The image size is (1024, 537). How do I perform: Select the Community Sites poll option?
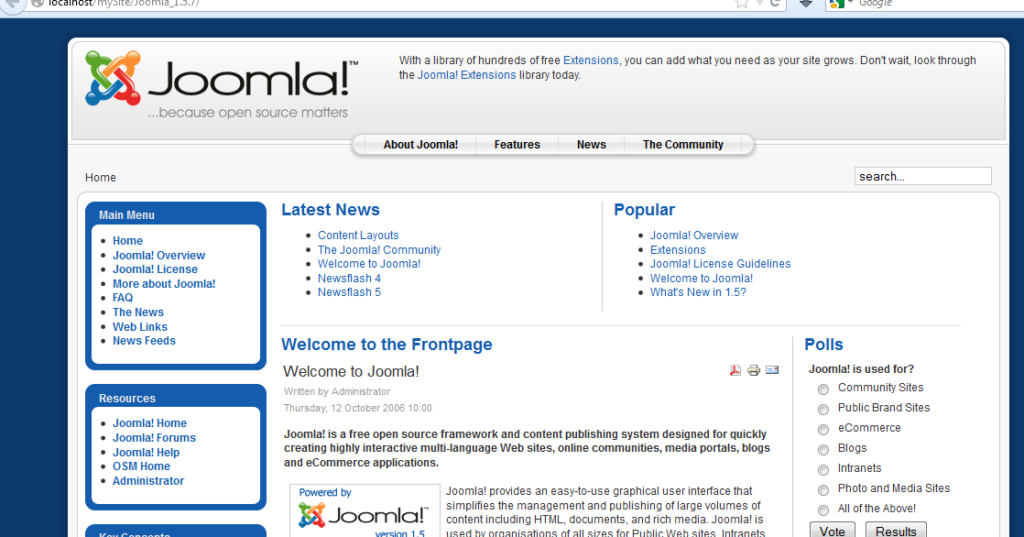[823, 389]
